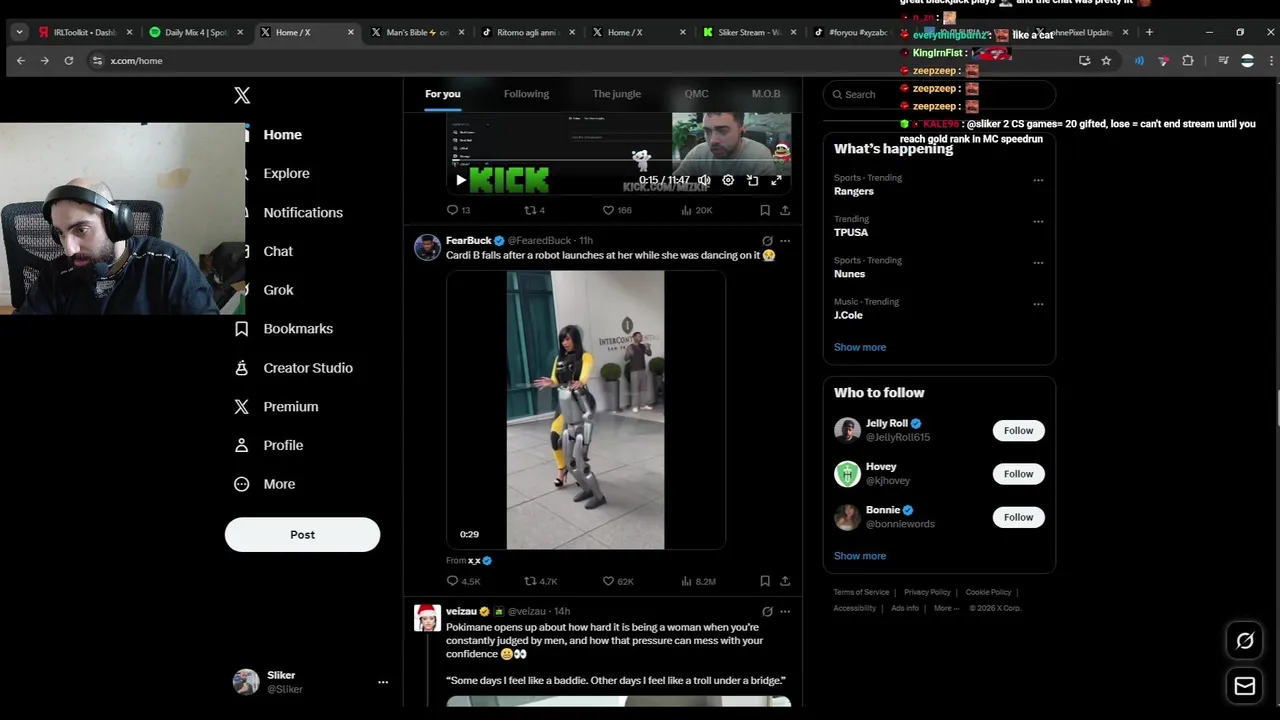Open the Messages envelope floating button
The height and width of the screenshot is (720, 1280).
(x=1245, y=686)
